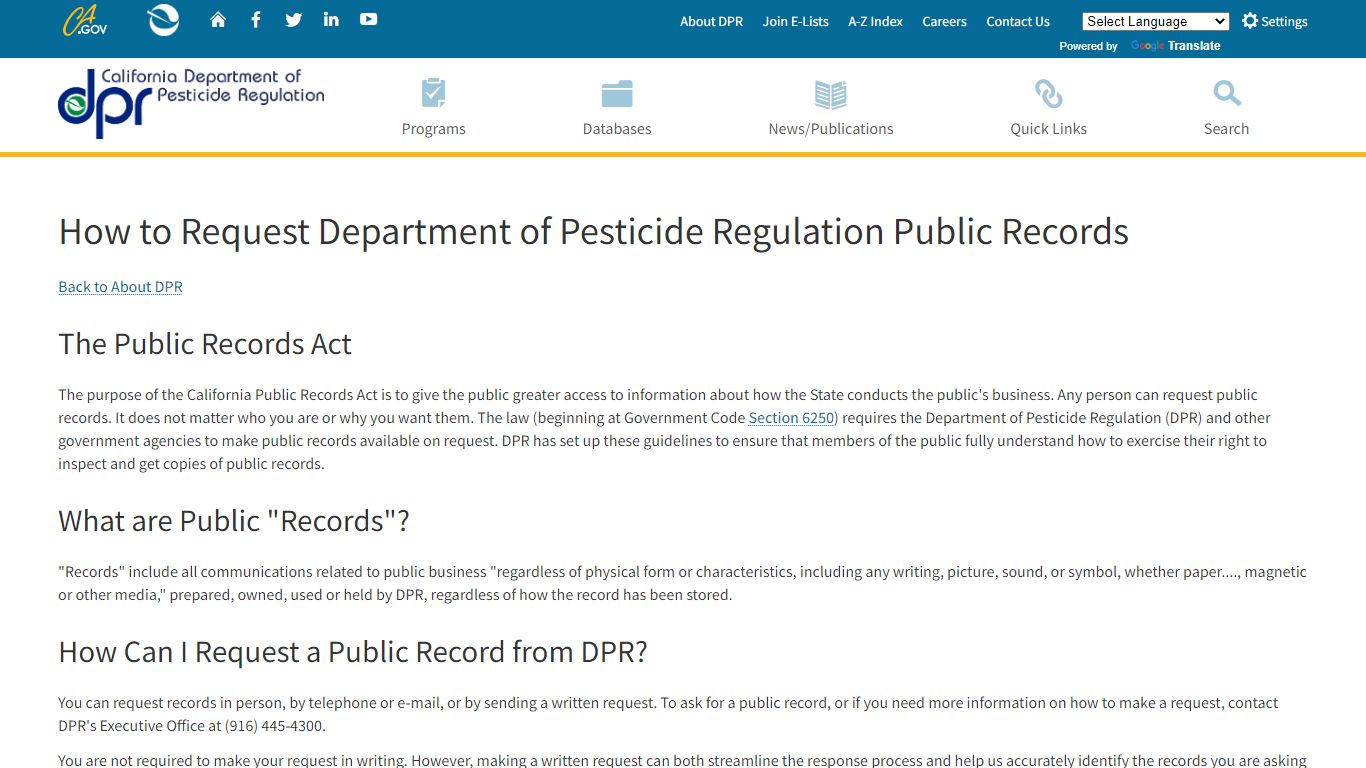Image resolution: width=1366 pixels, height=768 pixels.
Task: Click the DPR department logo
Action: click(191, 103)
